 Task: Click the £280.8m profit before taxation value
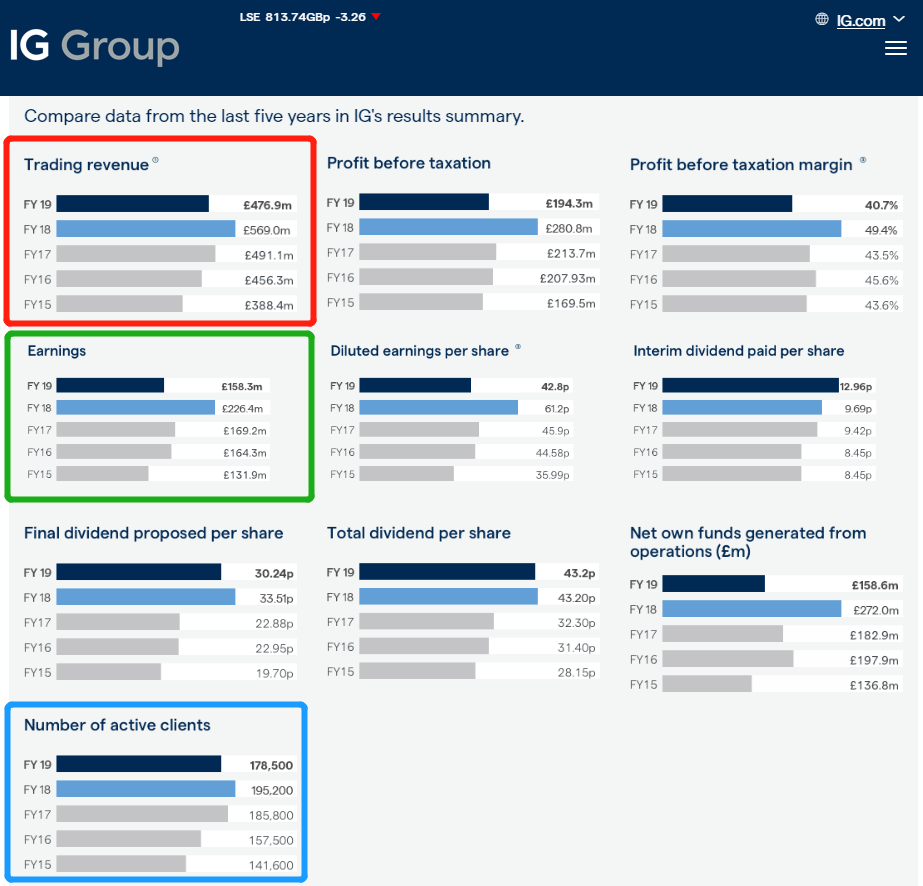point(569,228)
